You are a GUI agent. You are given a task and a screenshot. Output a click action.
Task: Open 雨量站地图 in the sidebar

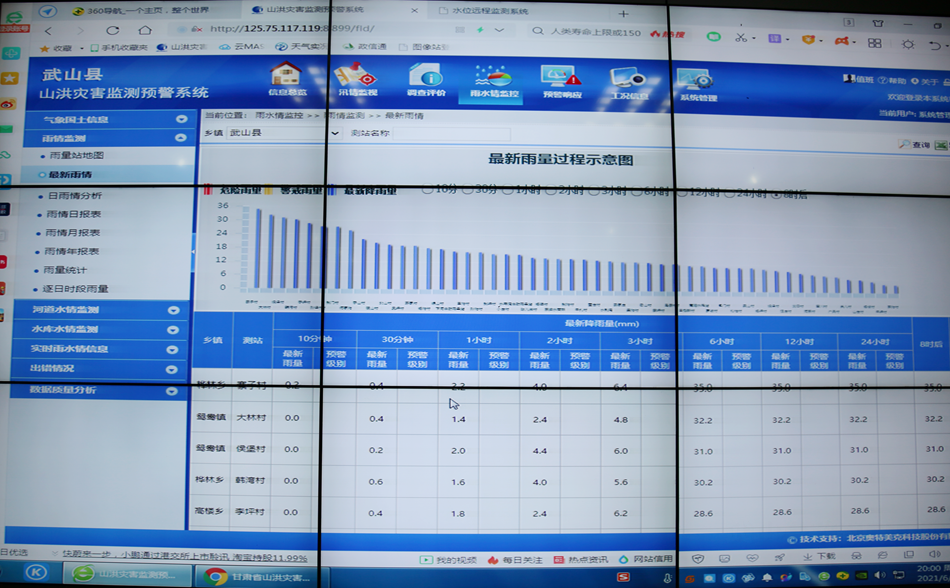click(76, 156)
